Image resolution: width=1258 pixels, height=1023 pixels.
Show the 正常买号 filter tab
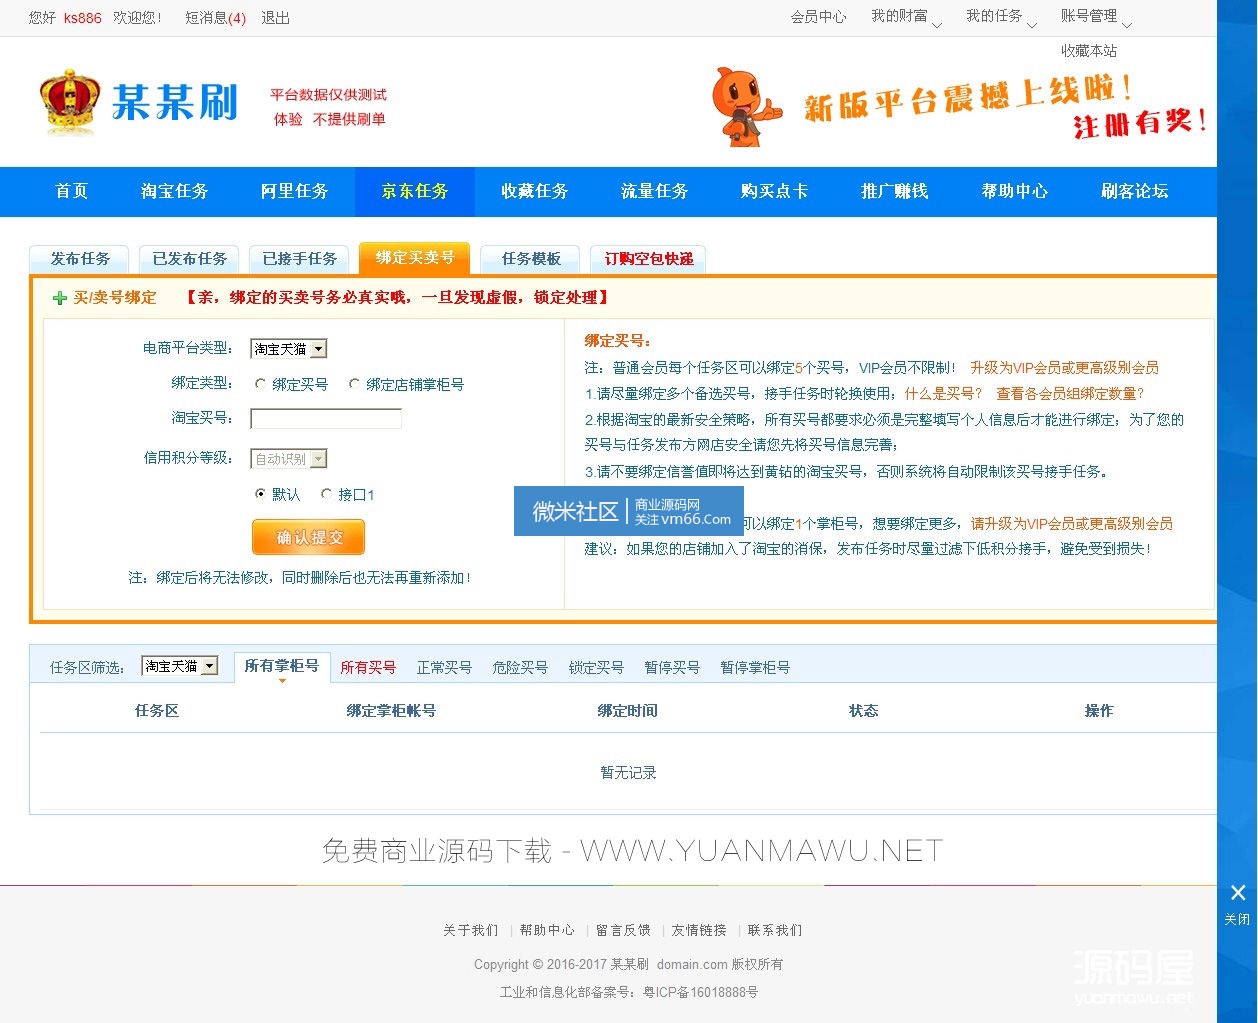[x=444, y=667]
